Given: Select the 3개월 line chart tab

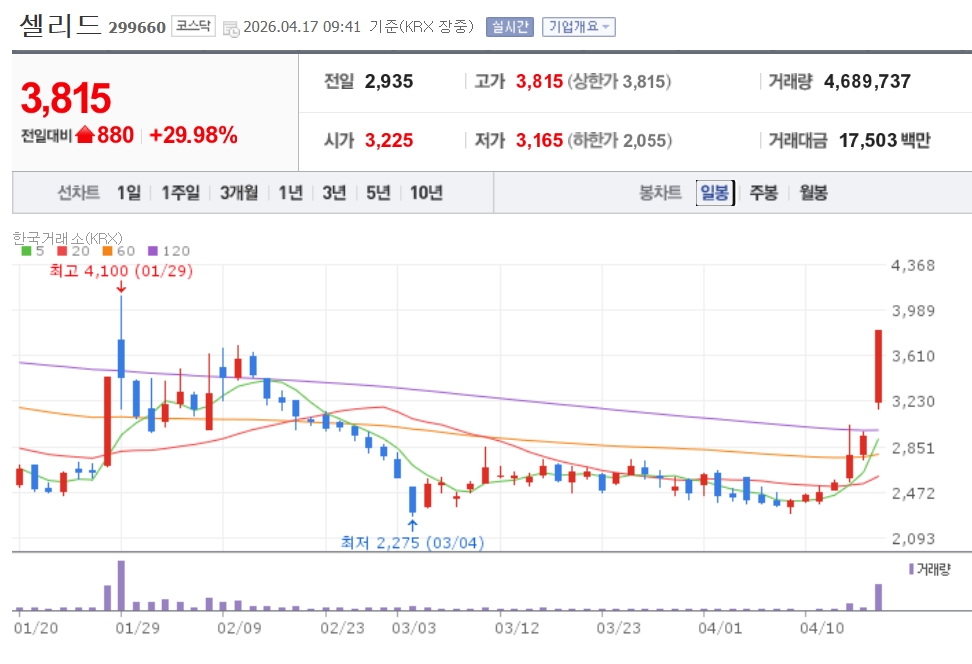Looking at the screenshot, I should pos(239,193).
